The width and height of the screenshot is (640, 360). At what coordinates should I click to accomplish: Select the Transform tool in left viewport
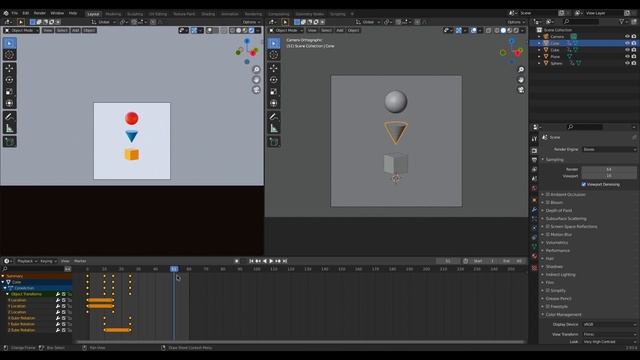click(x=9, y=103)
